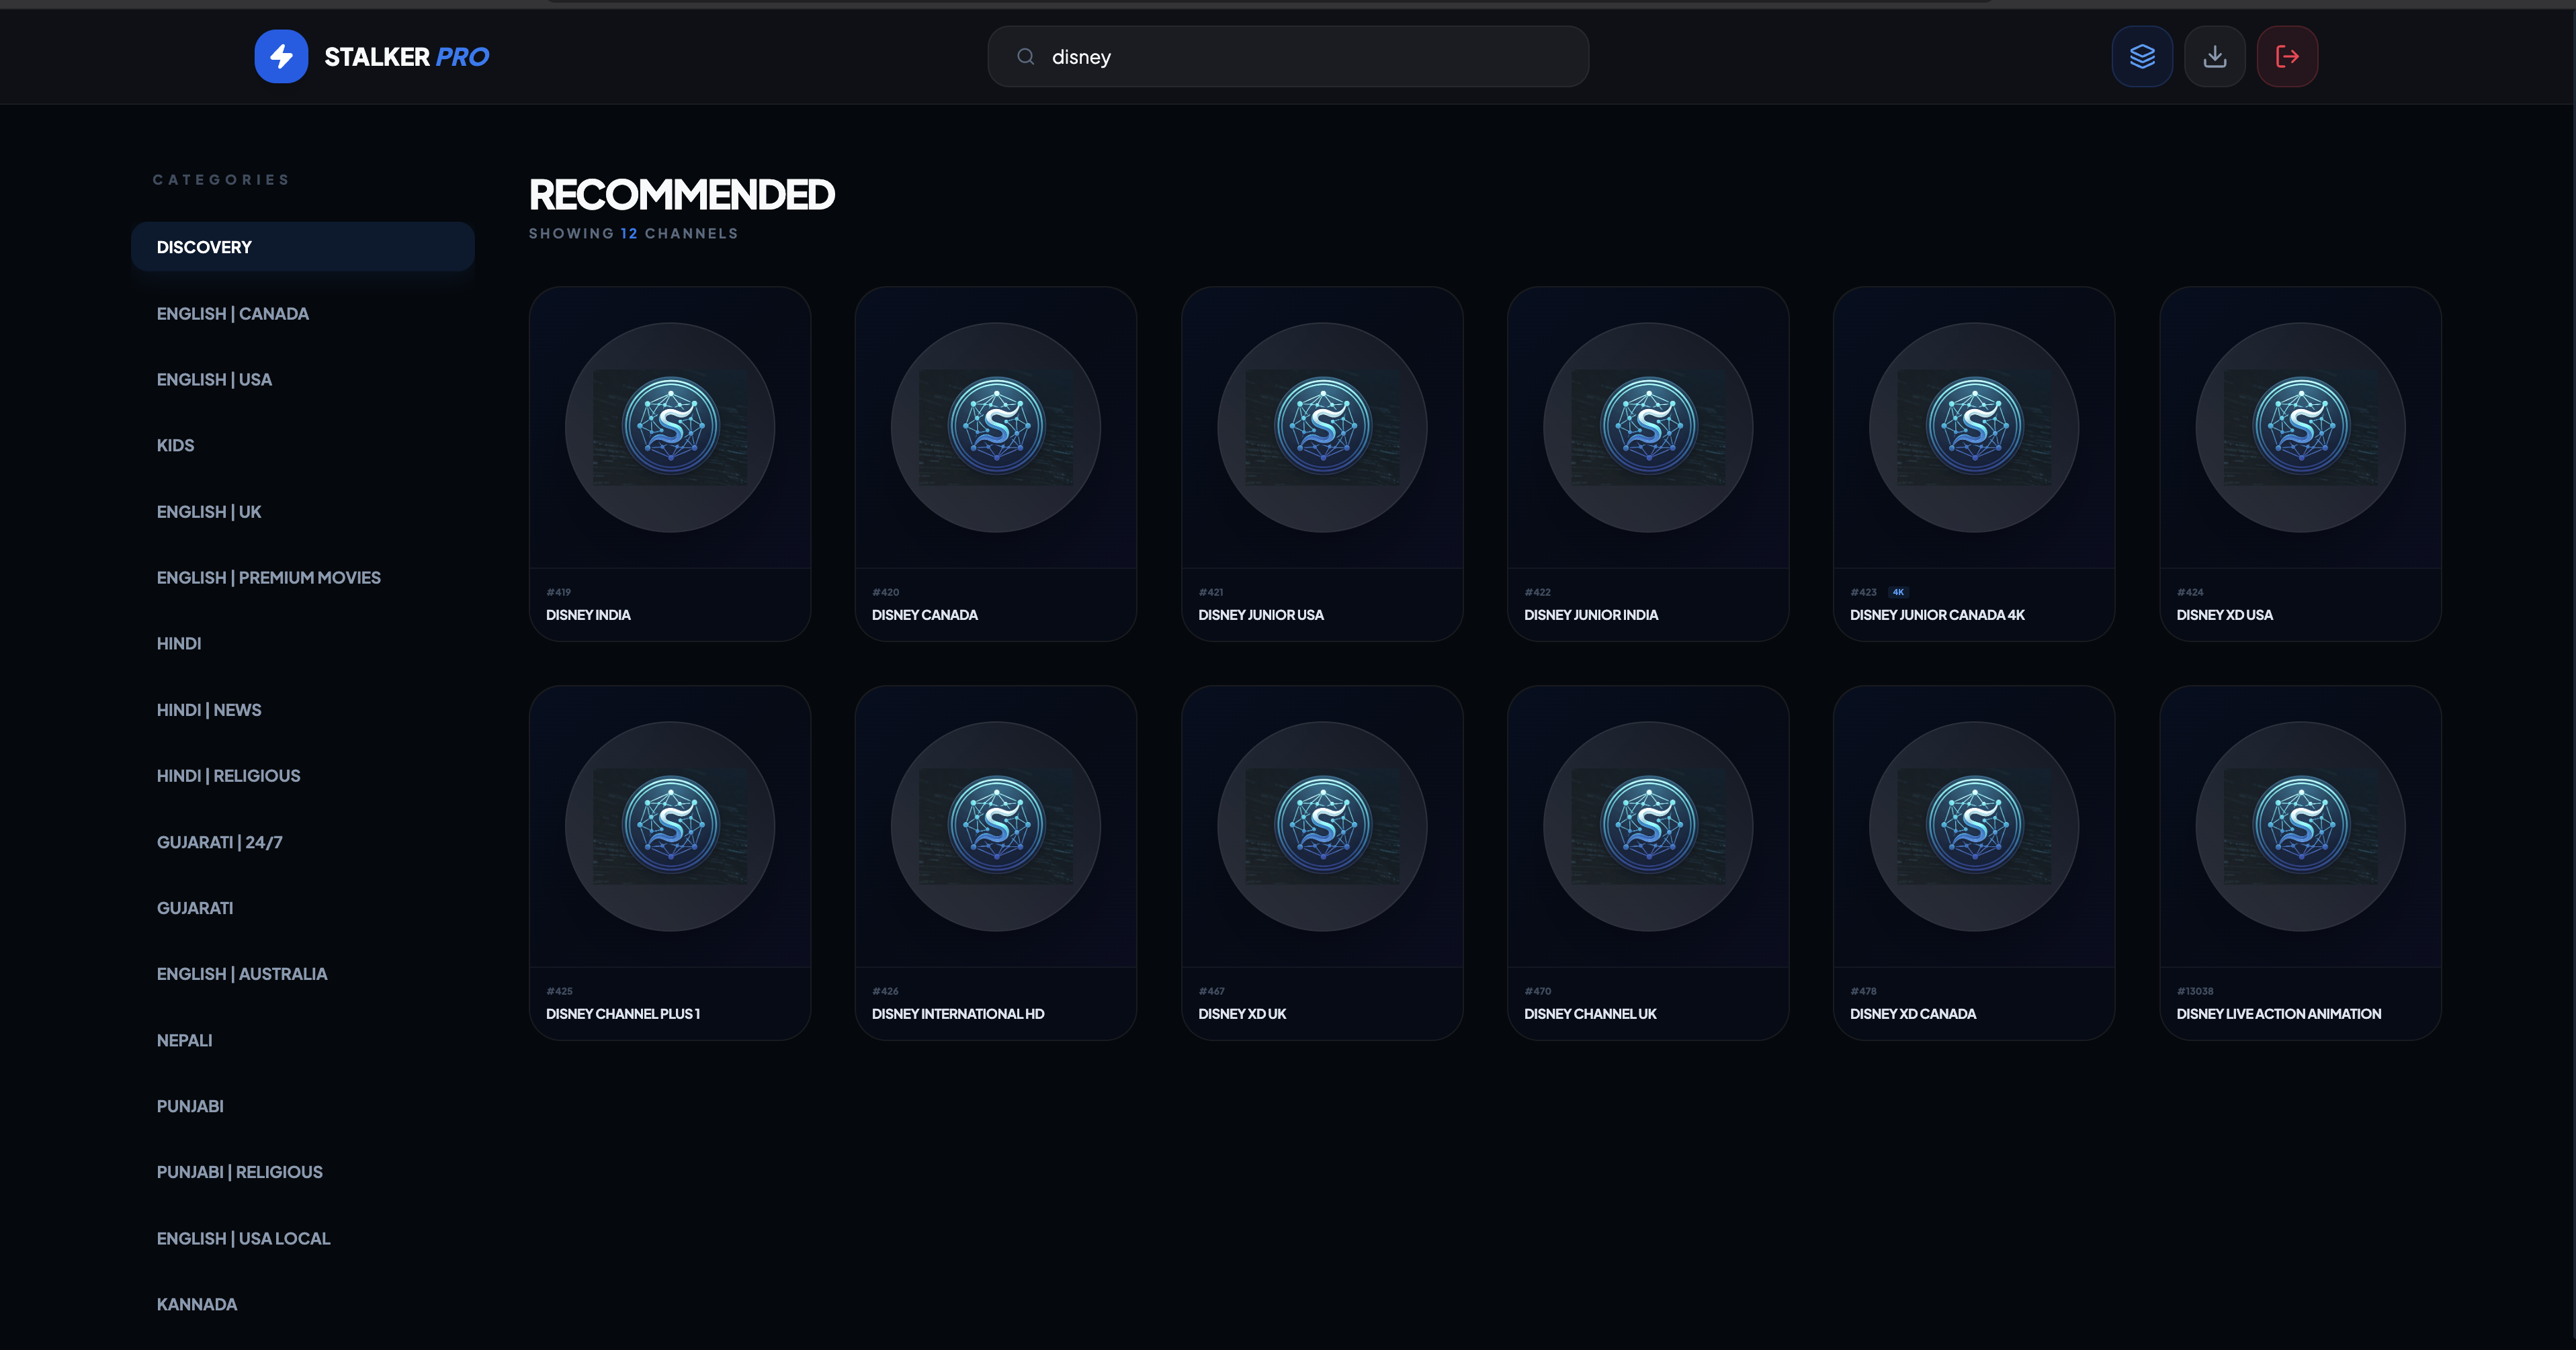Open the Gujarati | 24/7 category
This screenshot has height=1350, width=2576.
pos(302,843)
